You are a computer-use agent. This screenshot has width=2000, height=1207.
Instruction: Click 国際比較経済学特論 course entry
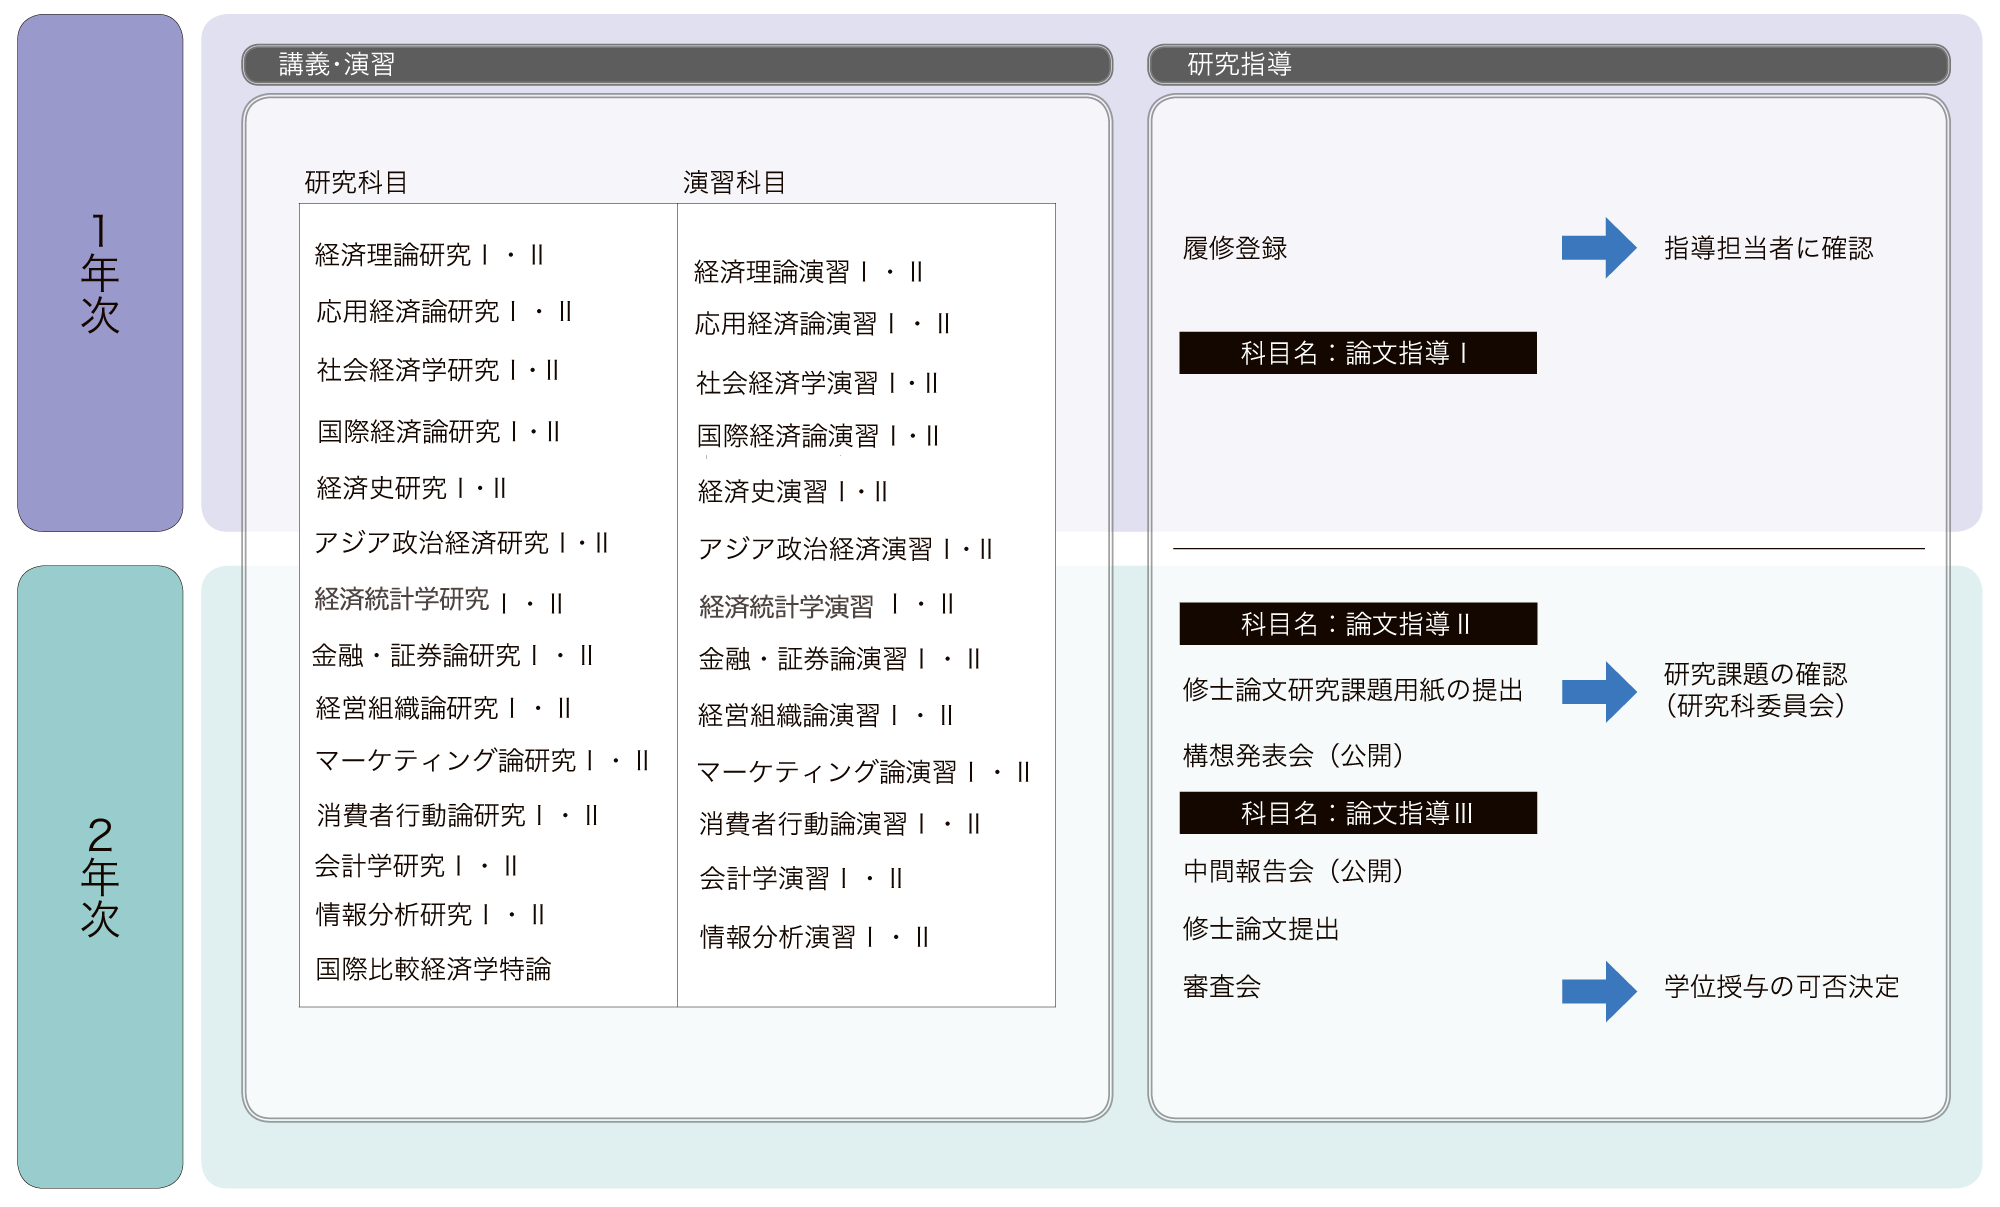pos(433,969)
